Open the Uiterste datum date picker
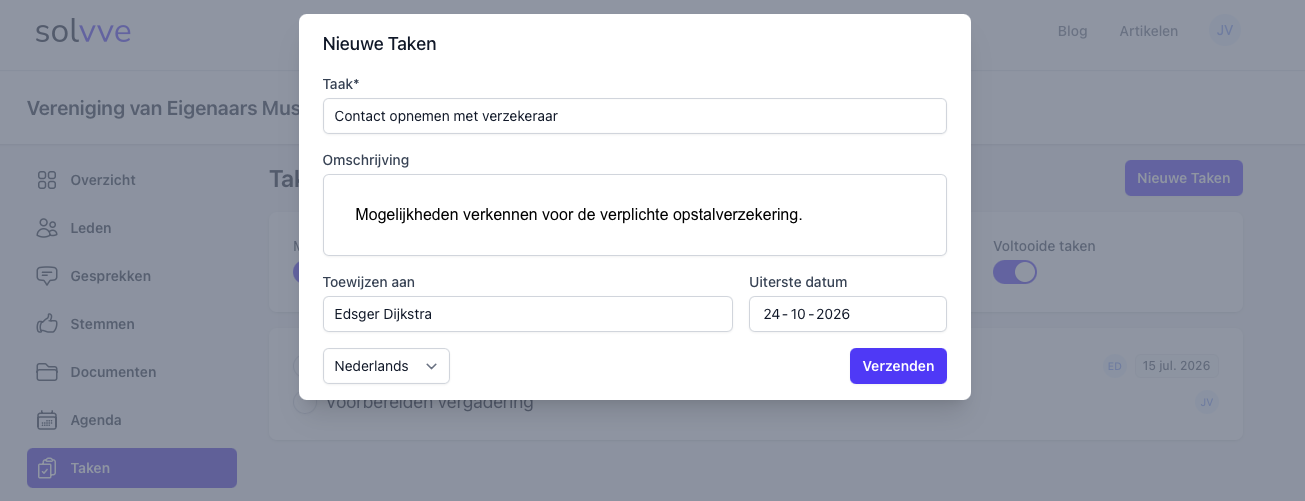Screen dimensions: 1305x501 pos(847,314)
